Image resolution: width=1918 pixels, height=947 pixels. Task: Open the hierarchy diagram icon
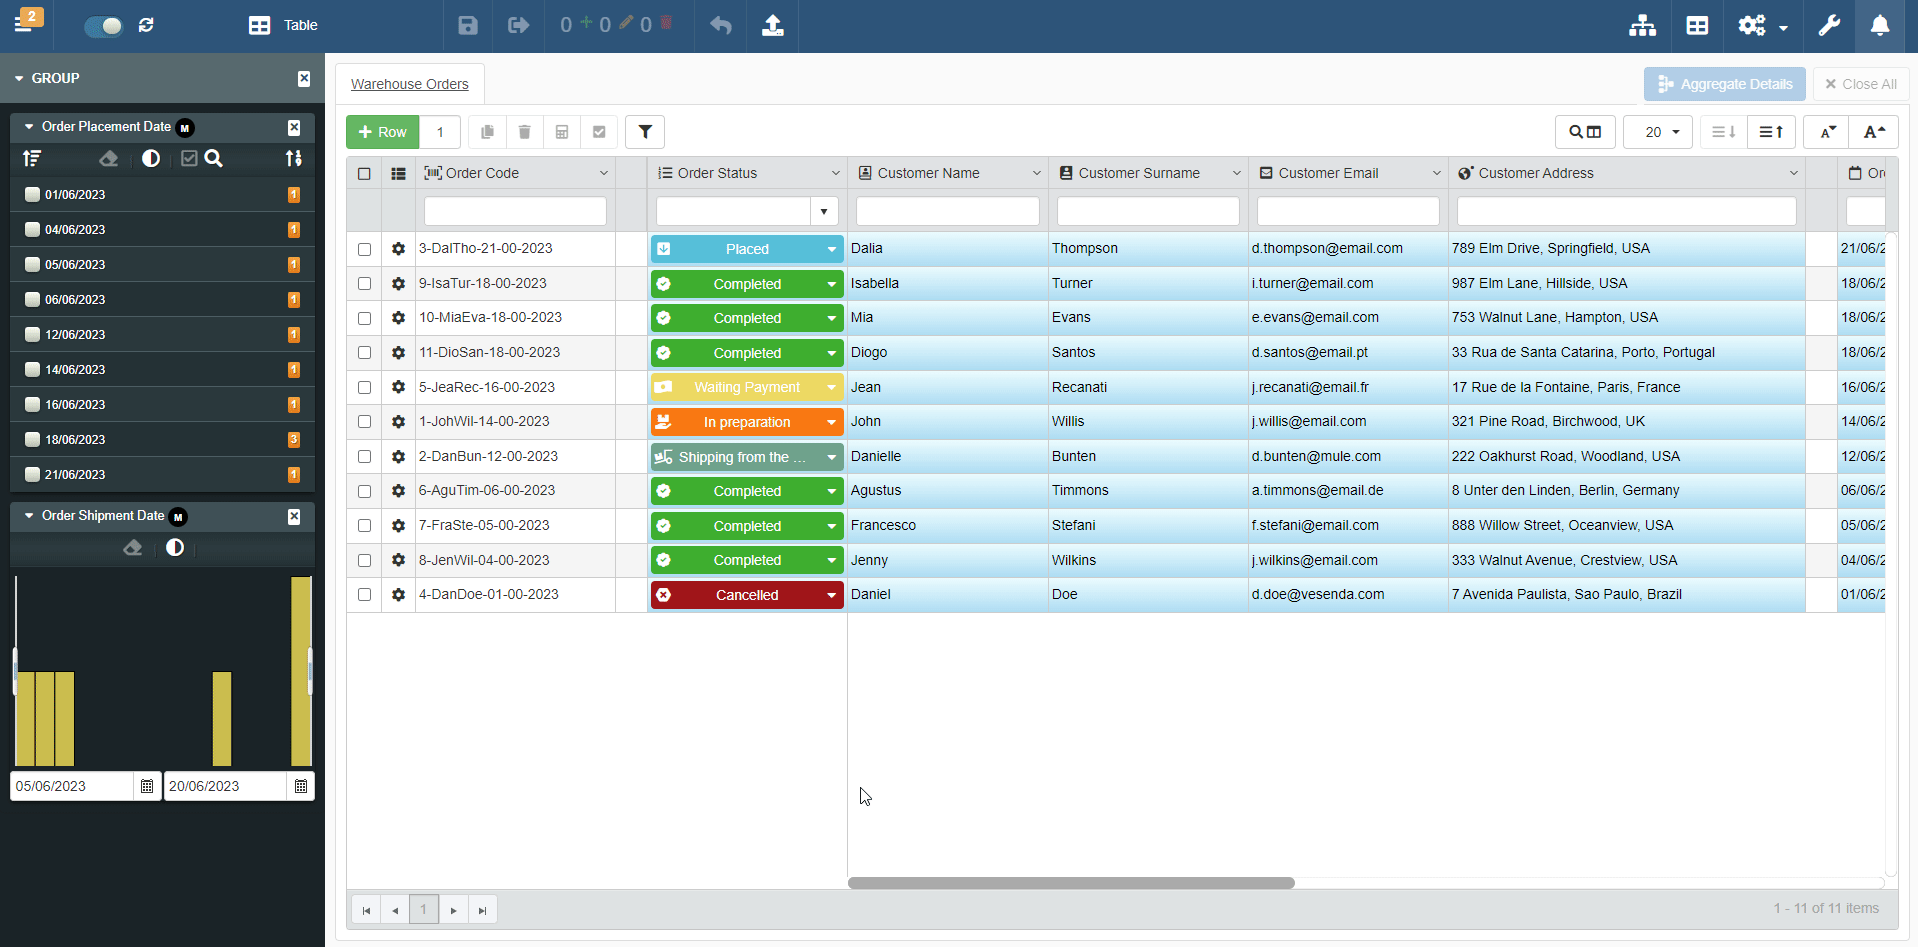1642,26
